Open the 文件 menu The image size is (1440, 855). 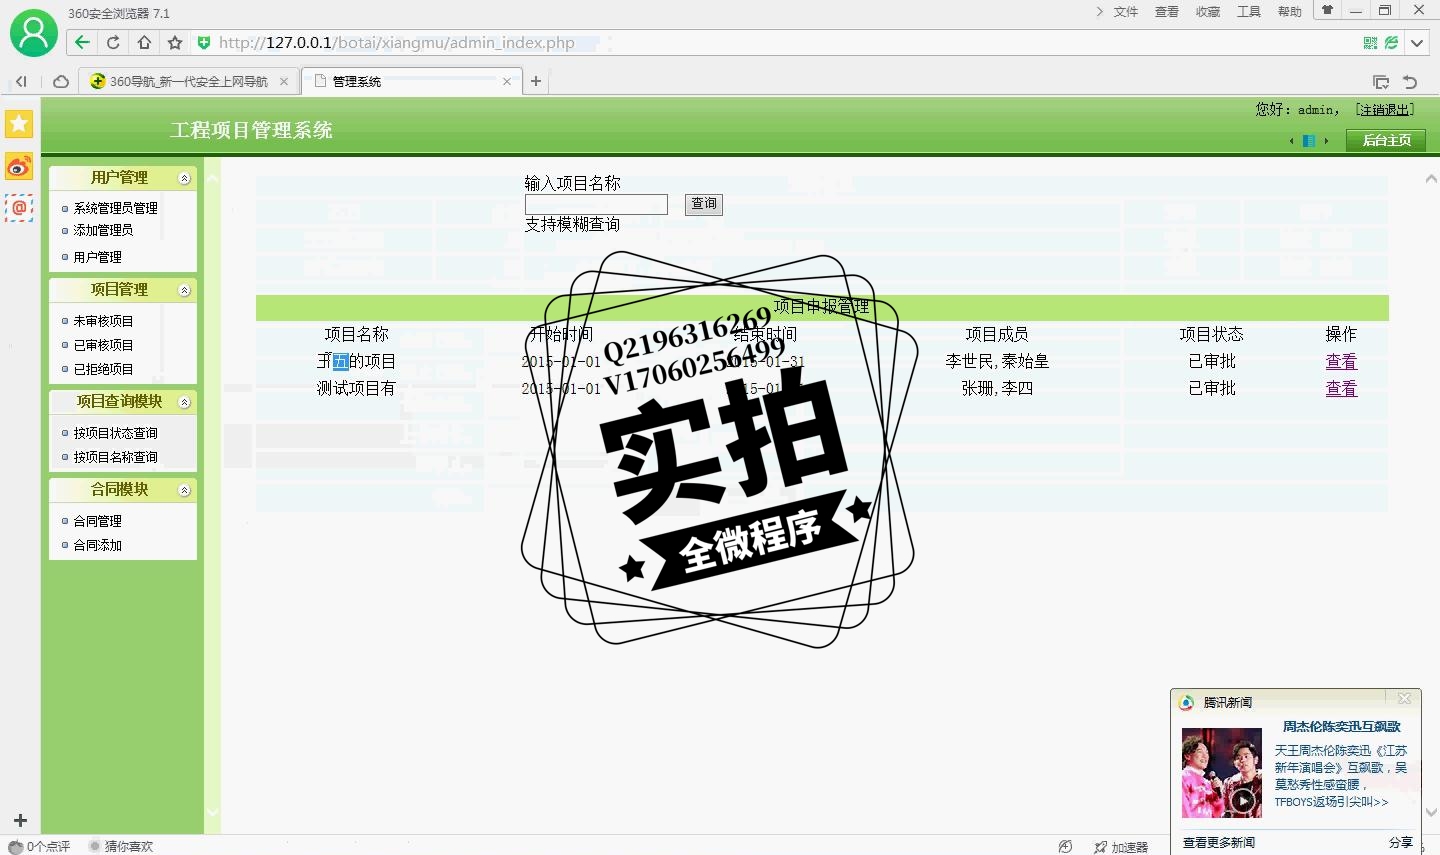tap(1126, 12)
